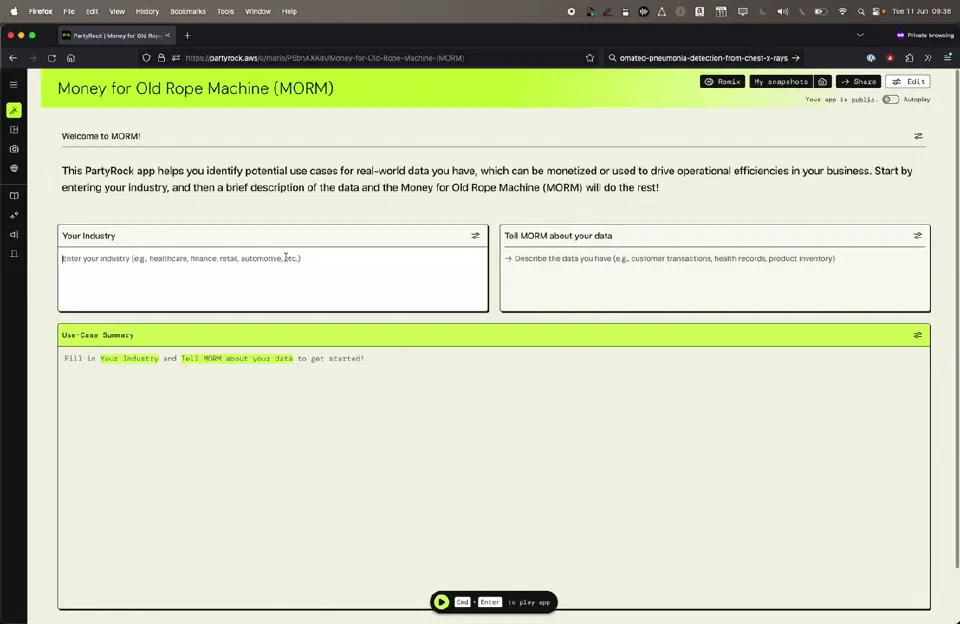Open the Firefox File menu
Screen dimensions: 960x624
coord(69,12)
